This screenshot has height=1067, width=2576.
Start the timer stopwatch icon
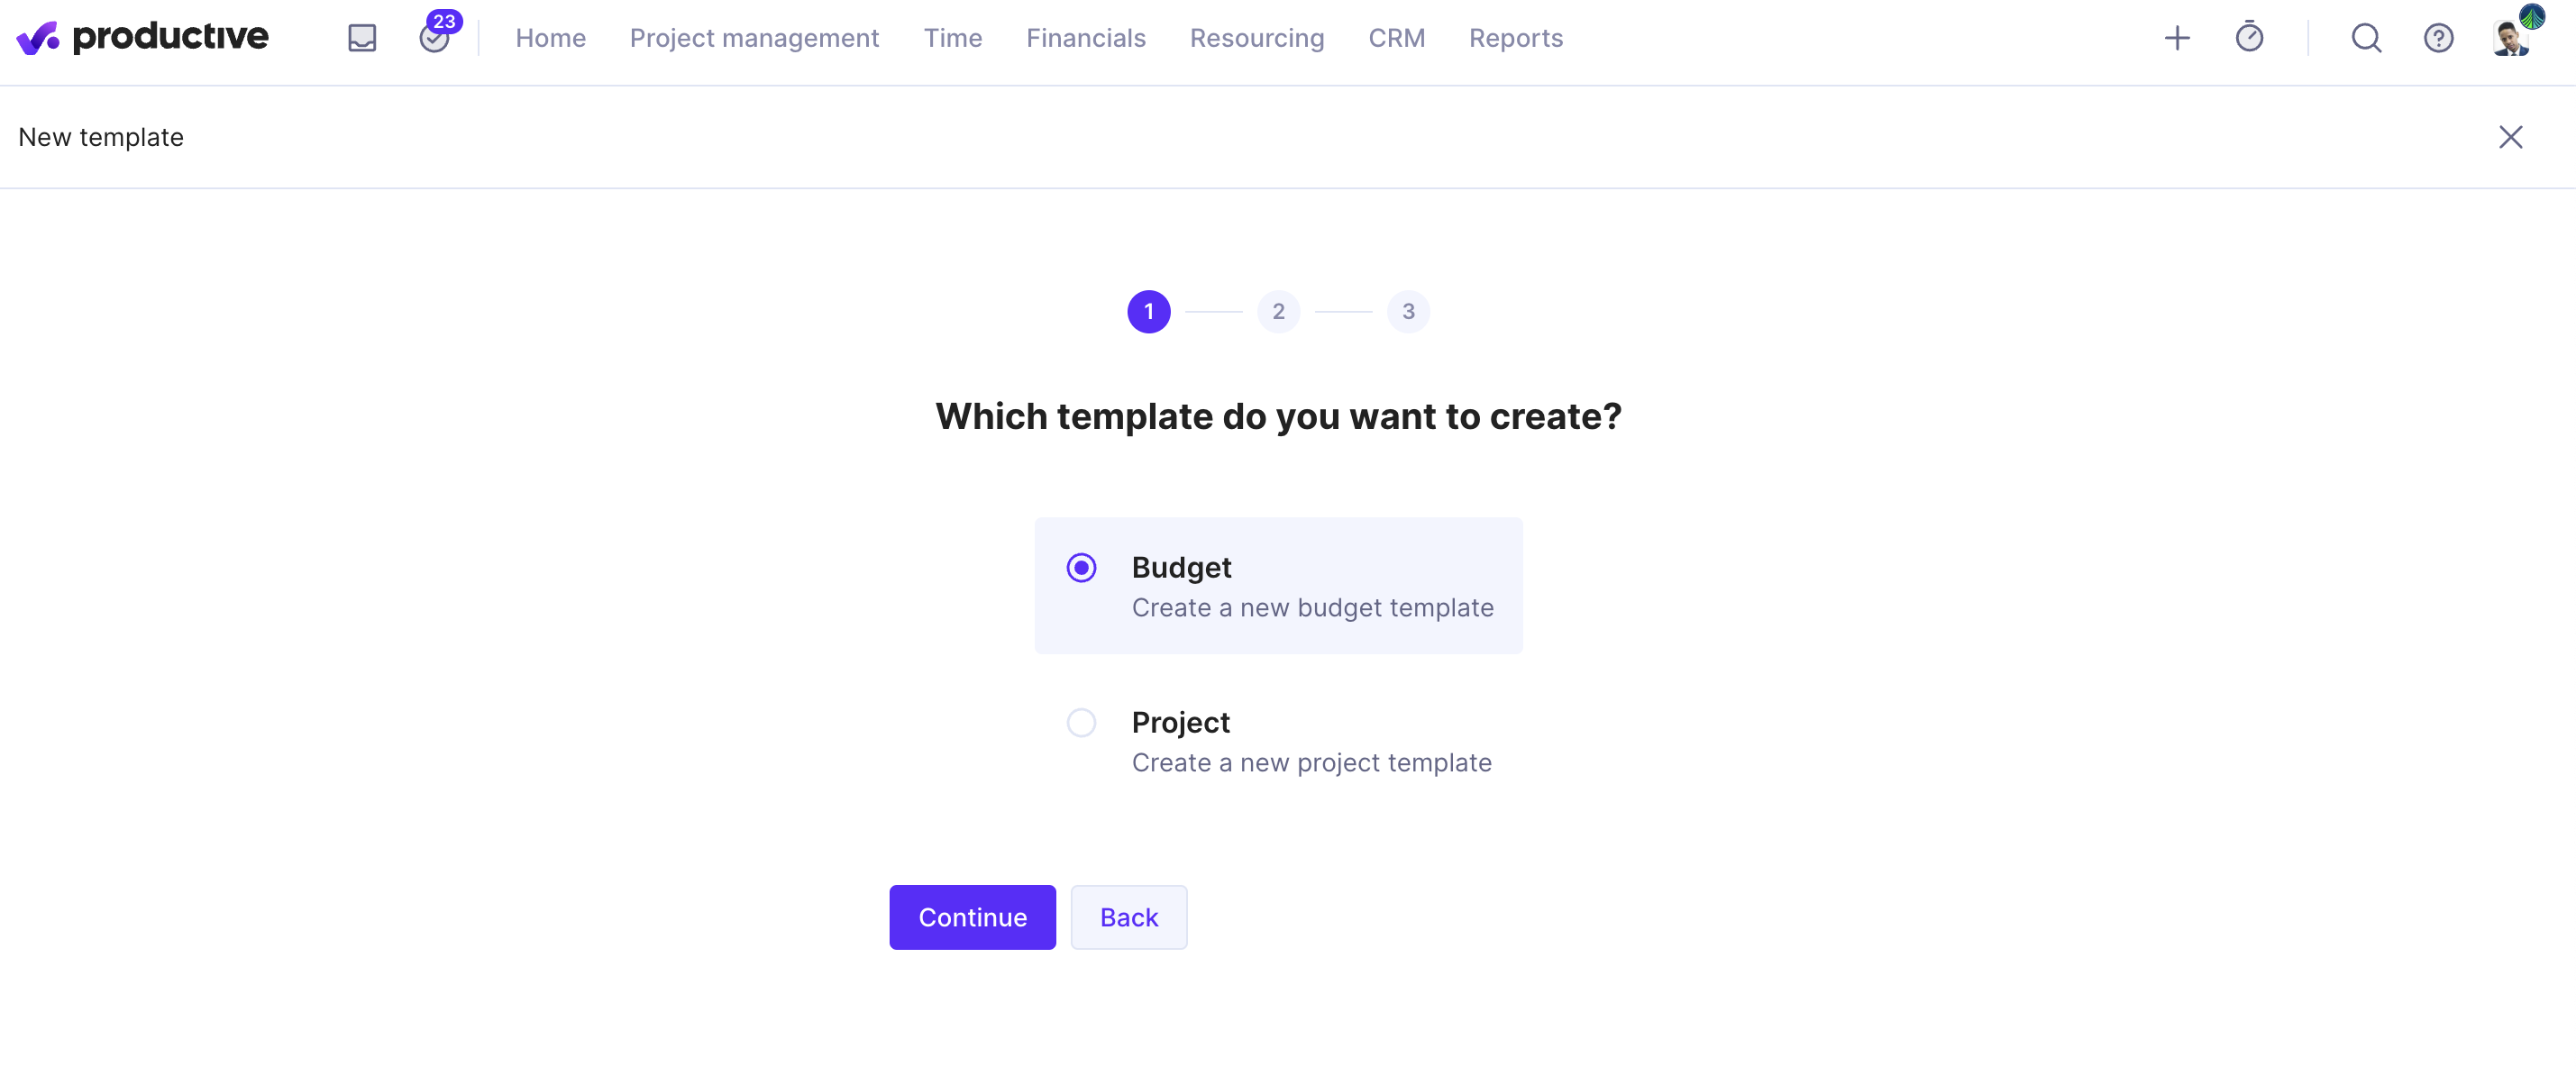pyautogui.click(x=2249, y=37)
